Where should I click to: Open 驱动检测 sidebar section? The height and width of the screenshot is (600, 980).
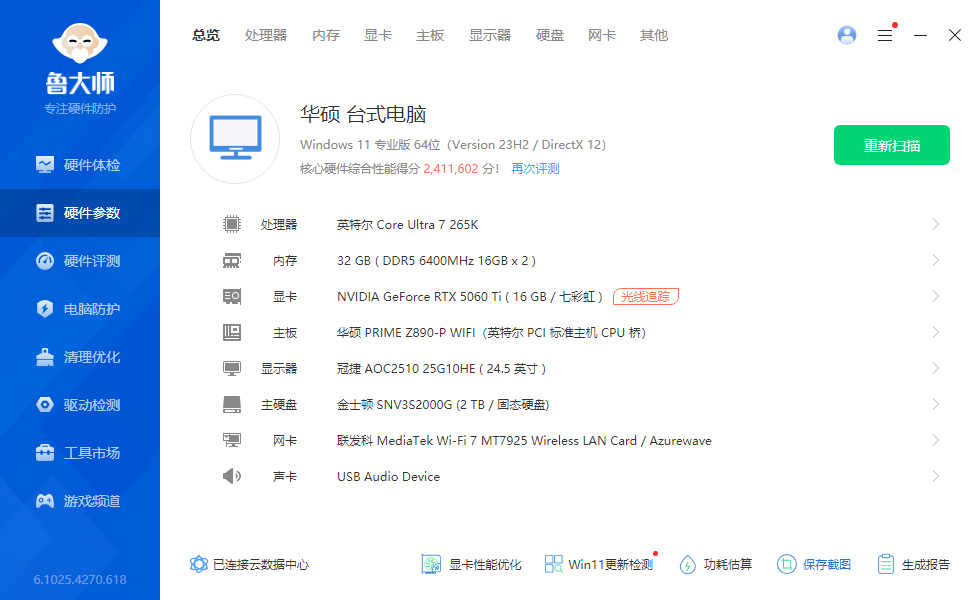tap(80, 405)
